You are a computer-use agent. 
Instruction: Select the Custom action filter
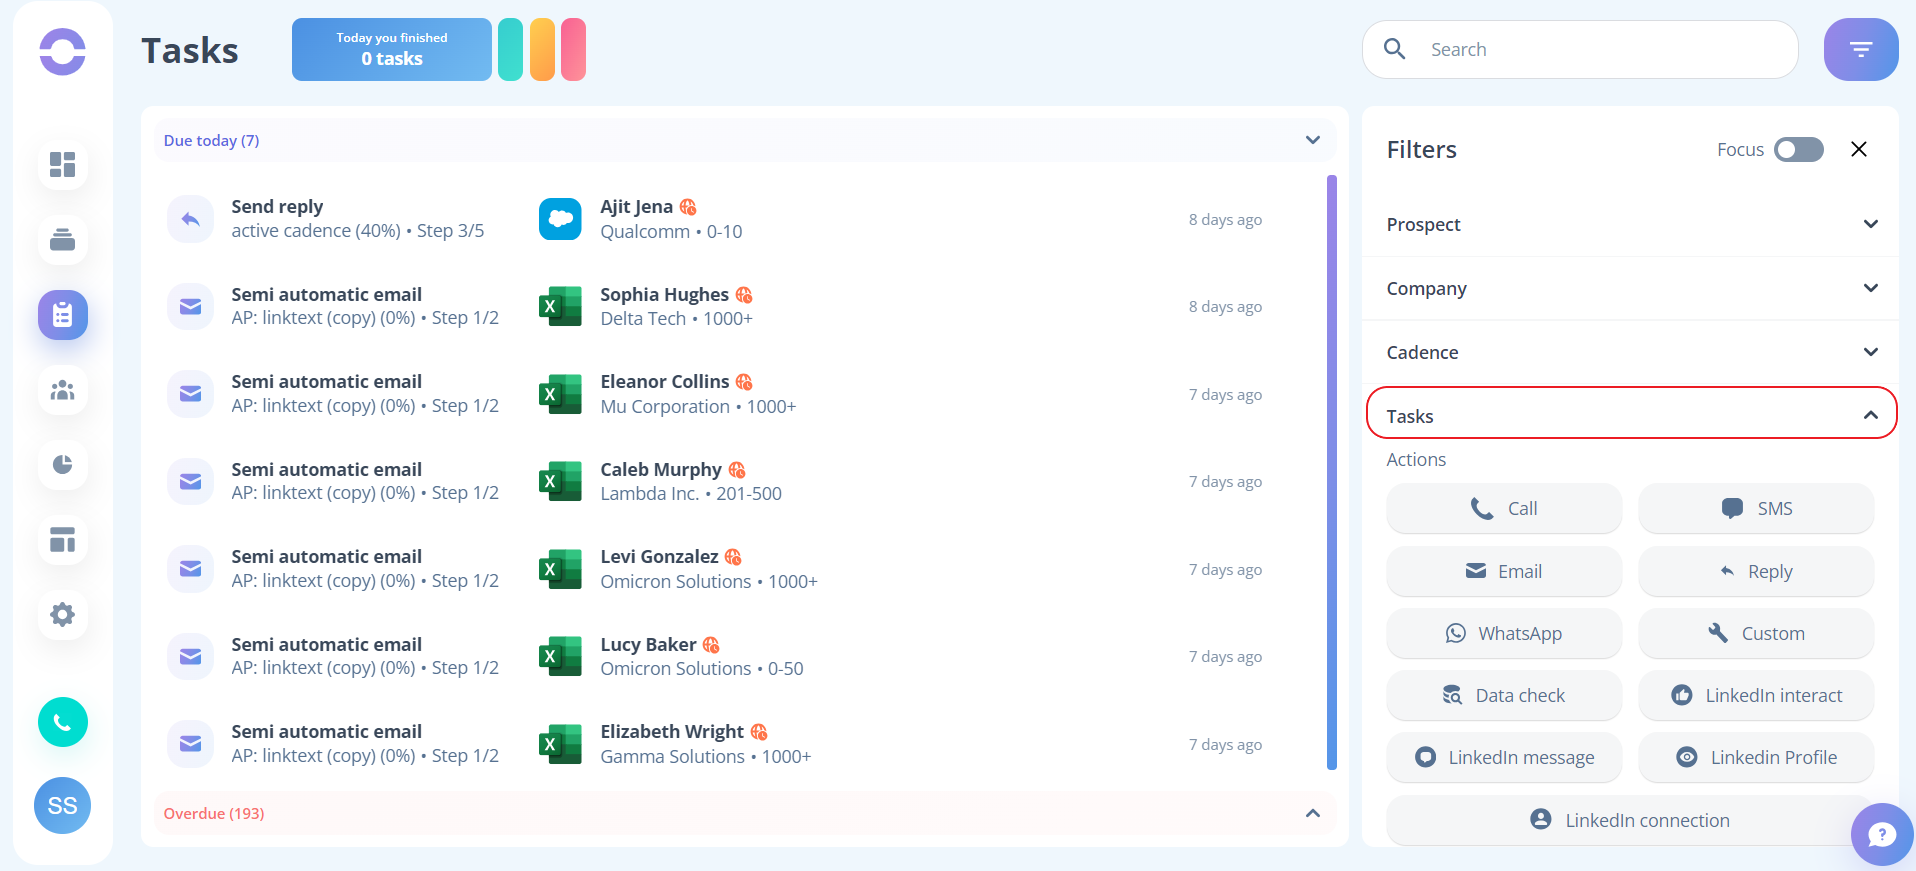[1756, 633]
